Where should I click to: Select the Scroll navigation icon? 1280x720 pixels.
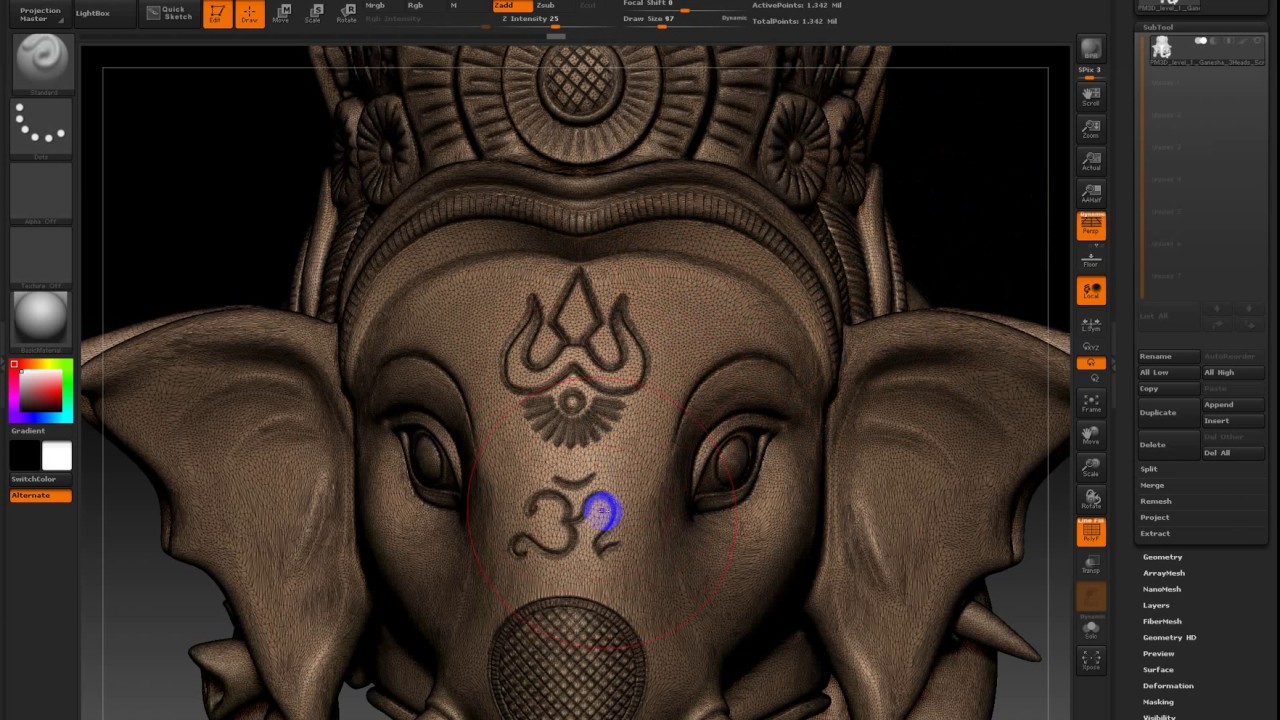point(1091,96)
